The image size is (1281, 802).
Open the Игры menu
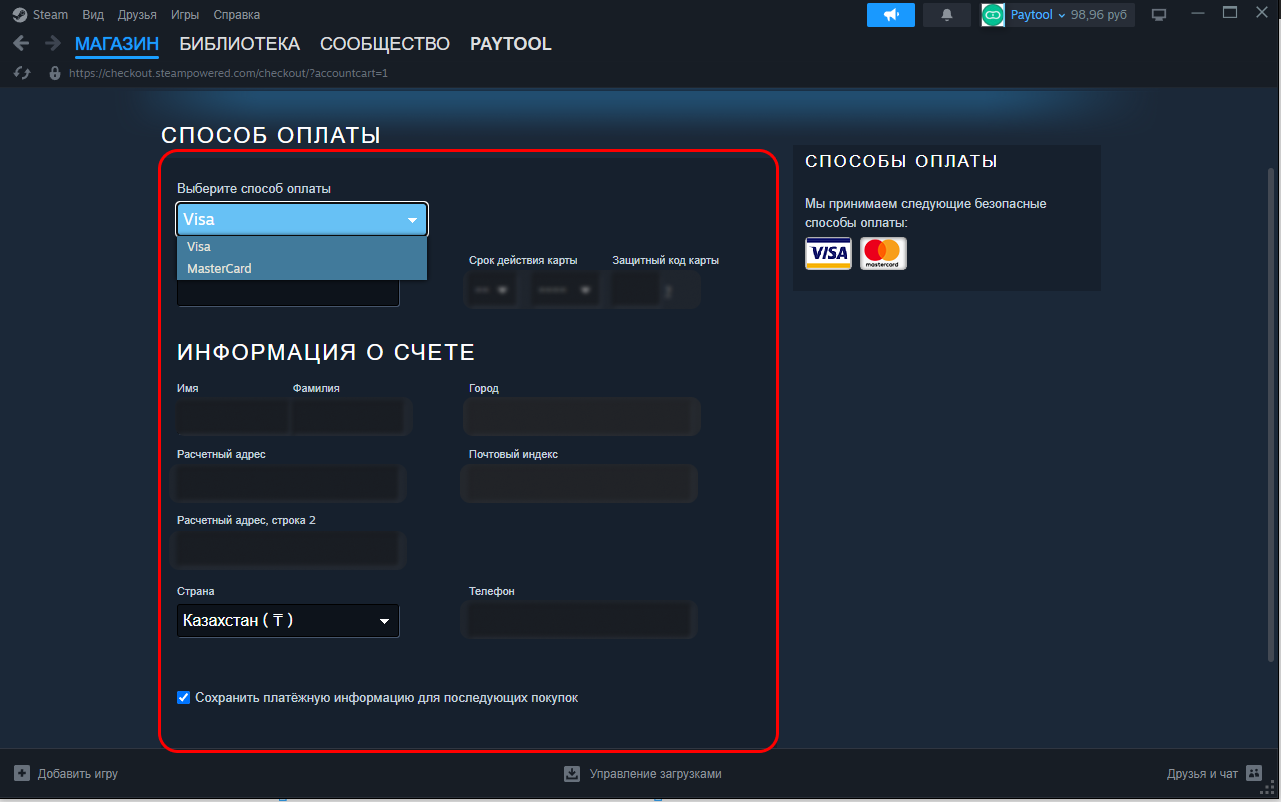tap(185, 15)
